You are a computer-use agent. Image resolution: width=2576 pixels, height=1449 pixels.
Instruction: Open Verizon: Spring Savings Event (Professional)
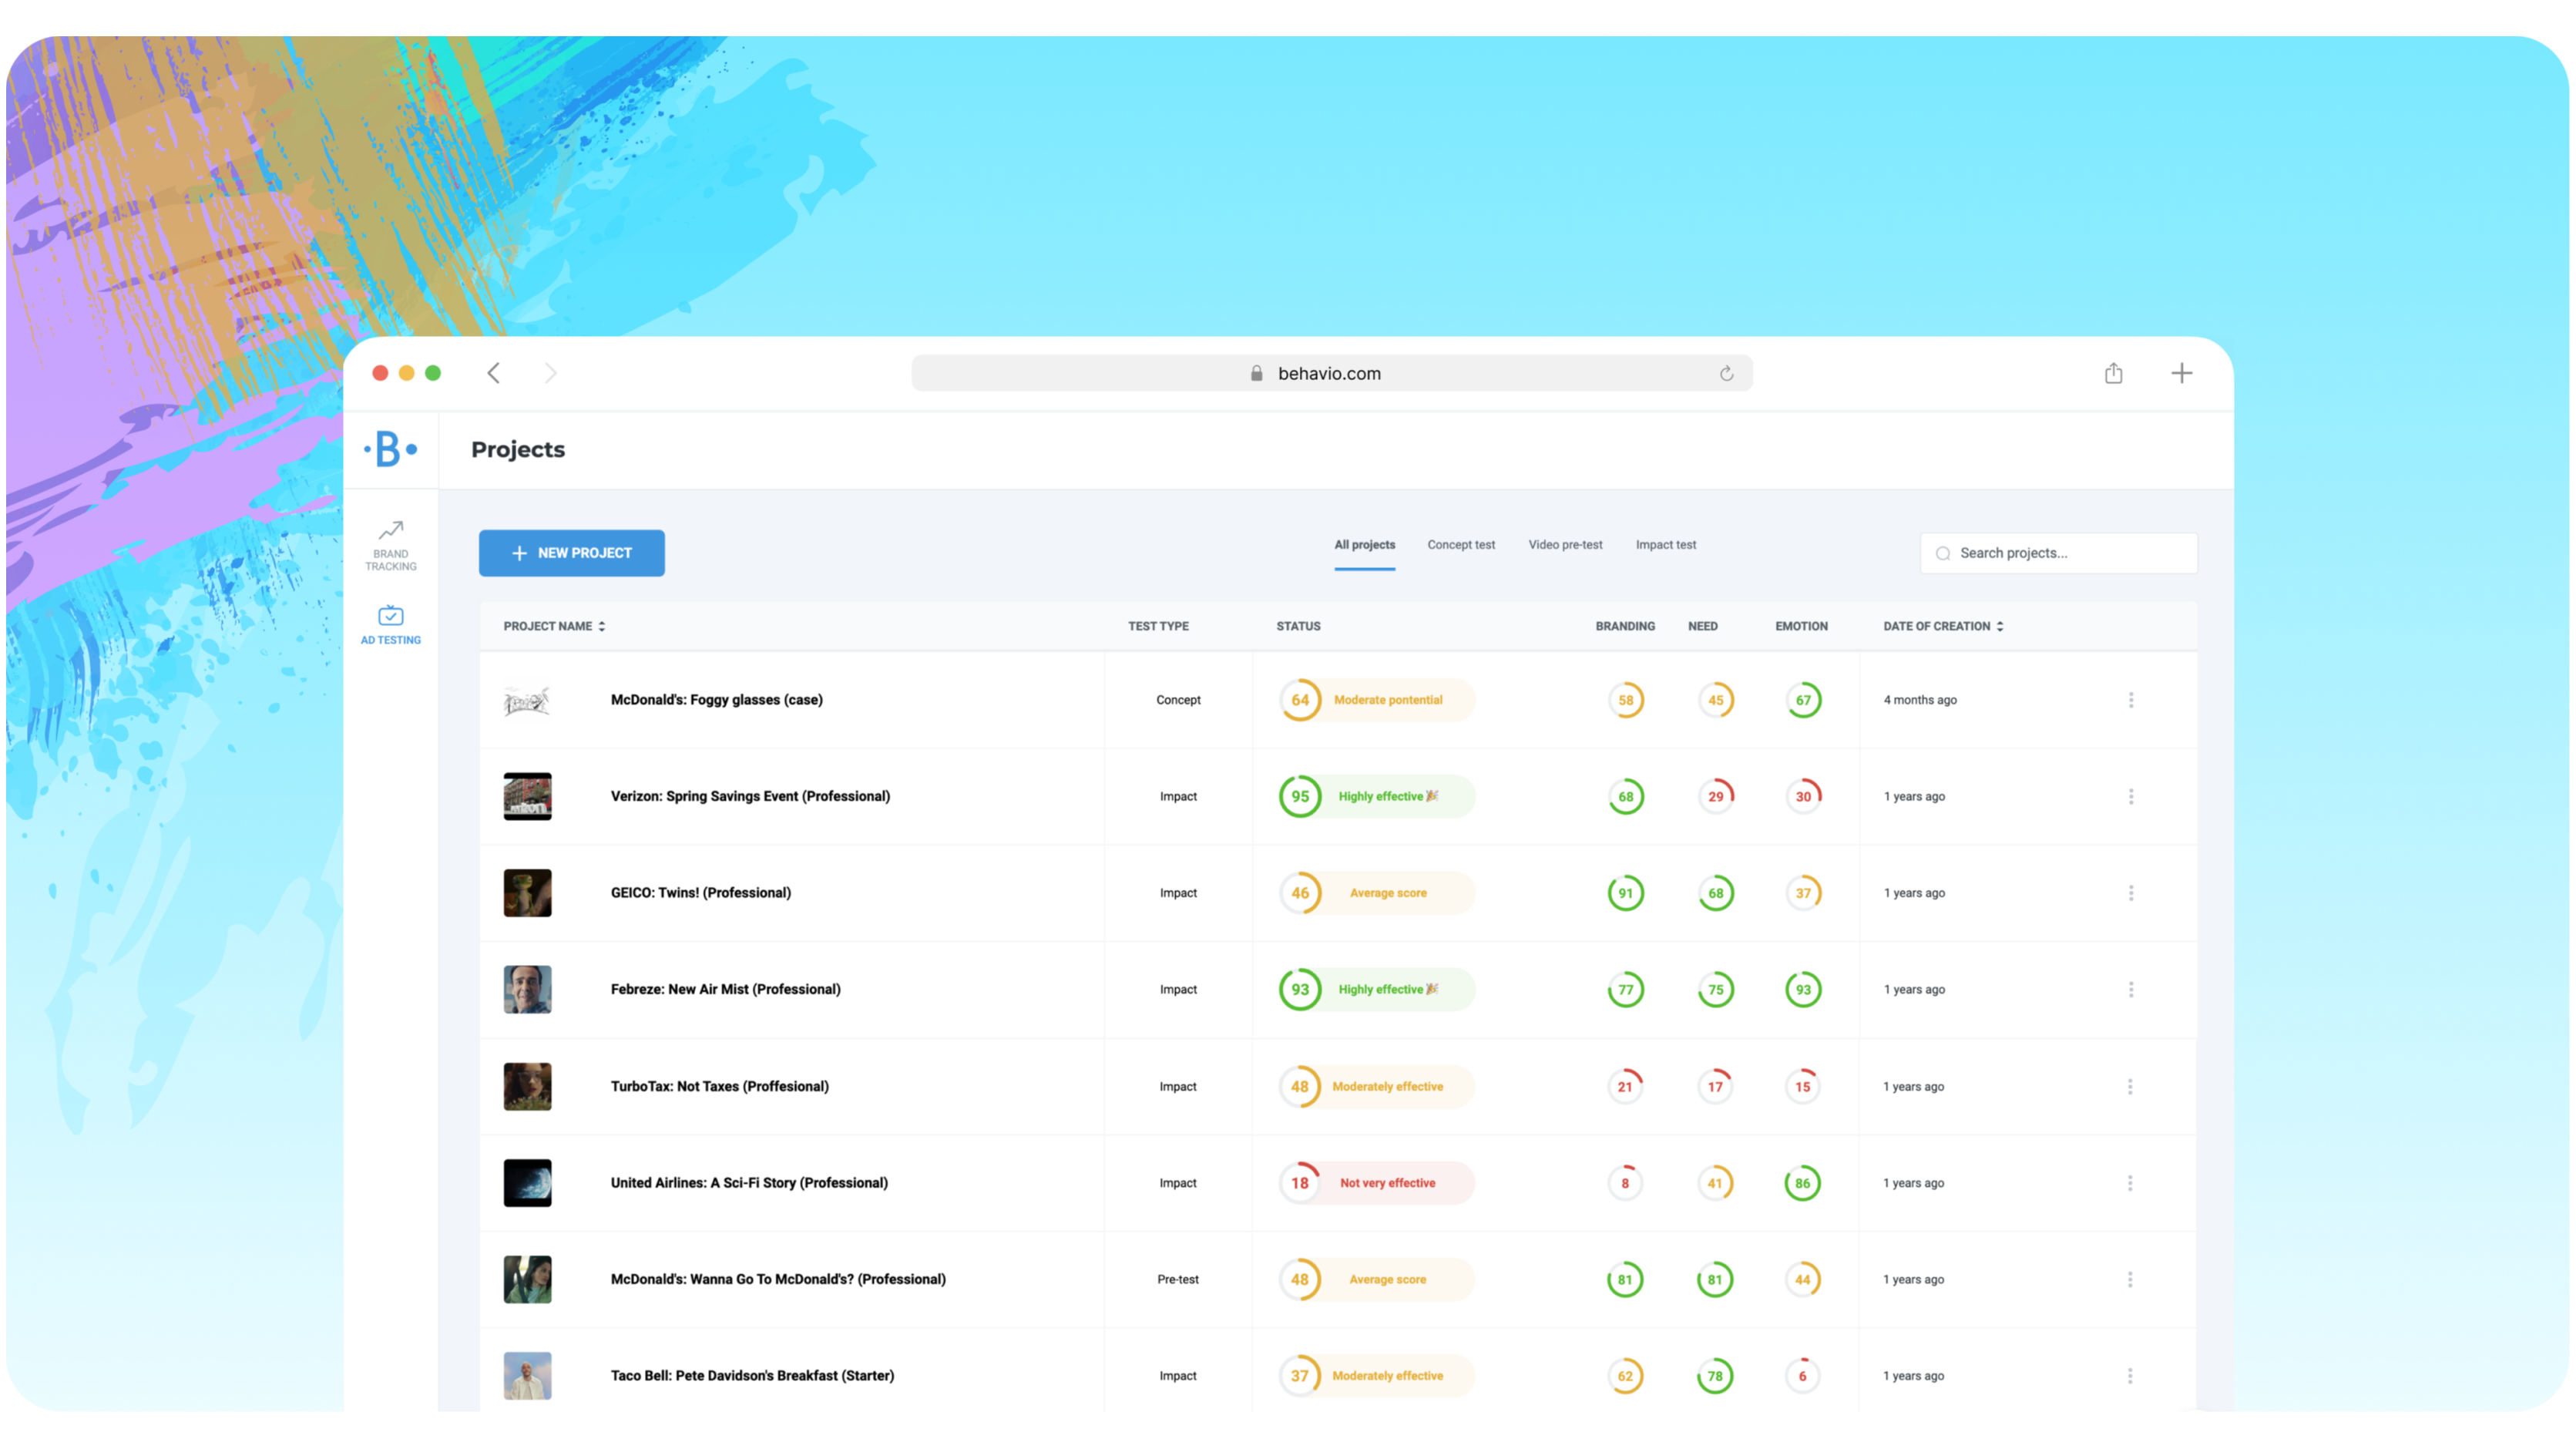coord(750,796)
